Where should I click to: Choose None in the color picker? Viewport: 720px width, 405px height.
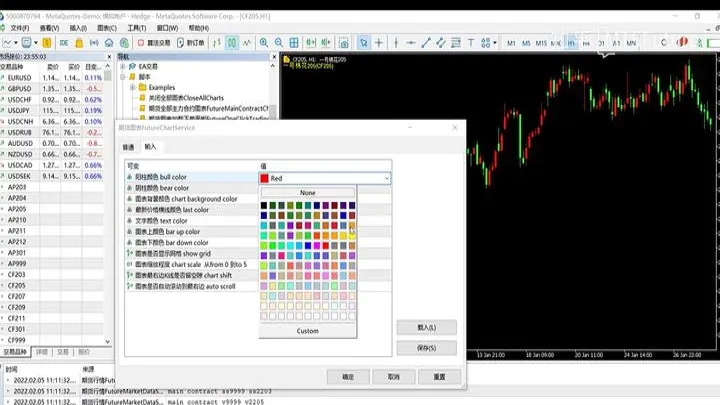click(307, 193)
